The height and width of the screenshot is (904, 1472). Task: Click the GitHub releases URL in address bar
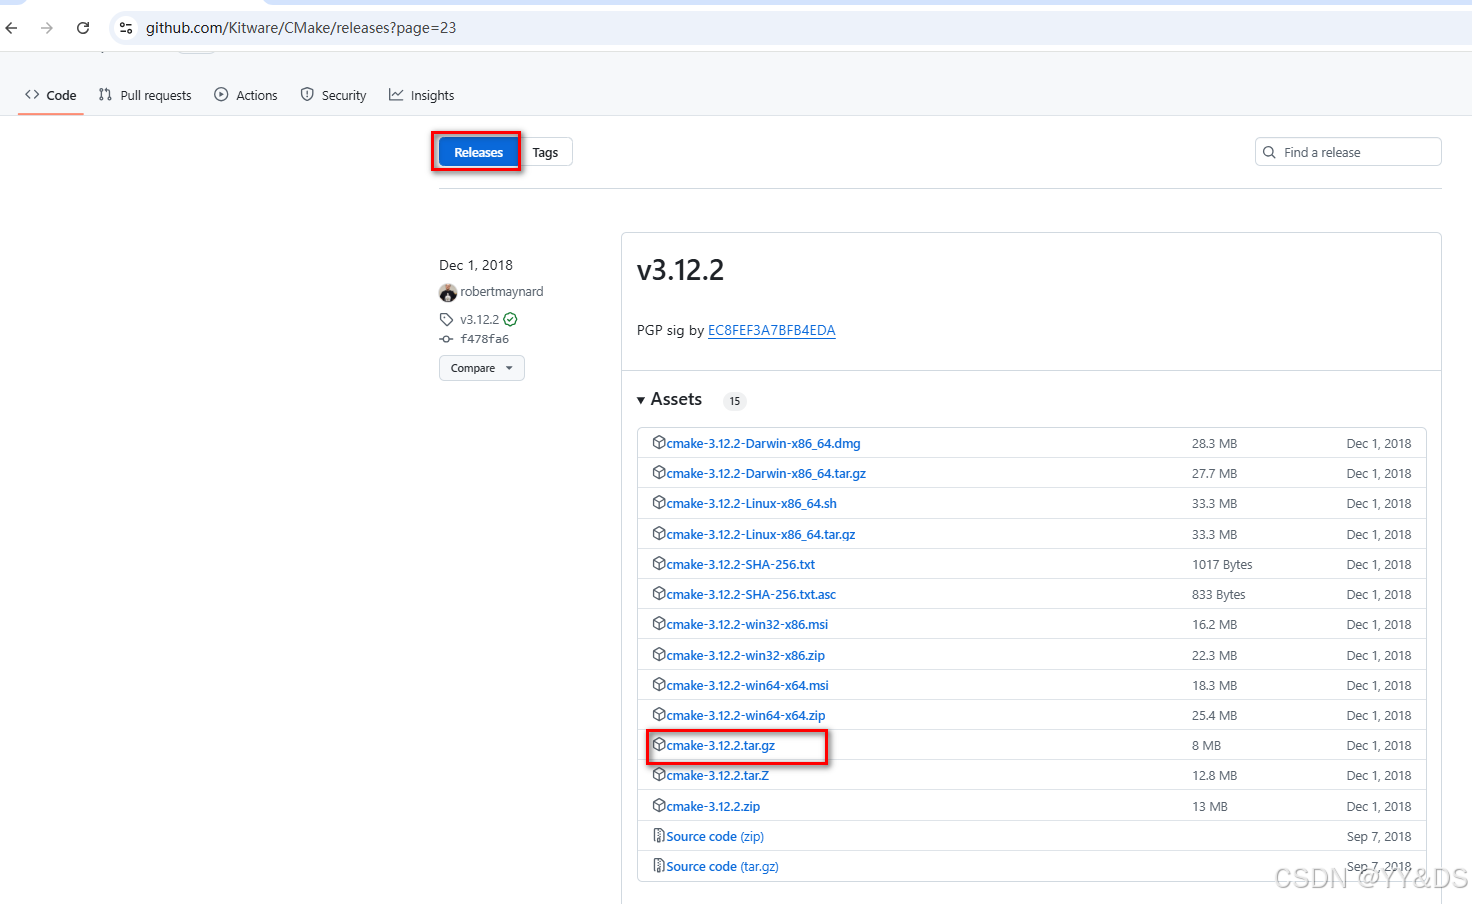pos(301,28)
